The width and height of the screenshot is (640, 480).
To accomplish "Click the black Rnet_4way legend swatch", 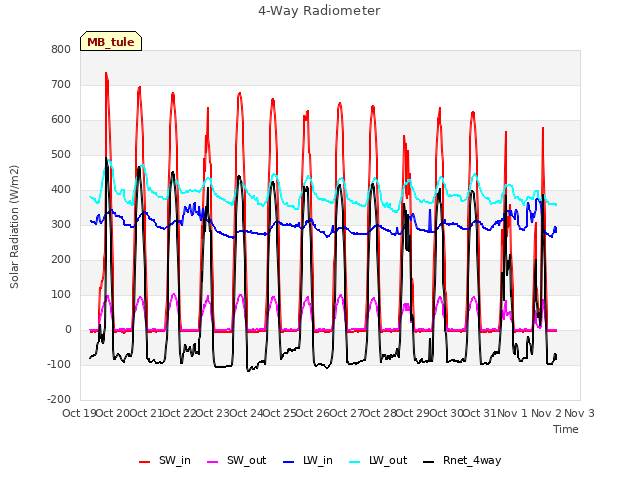I will pyautogui.click(x=429, y=462).
